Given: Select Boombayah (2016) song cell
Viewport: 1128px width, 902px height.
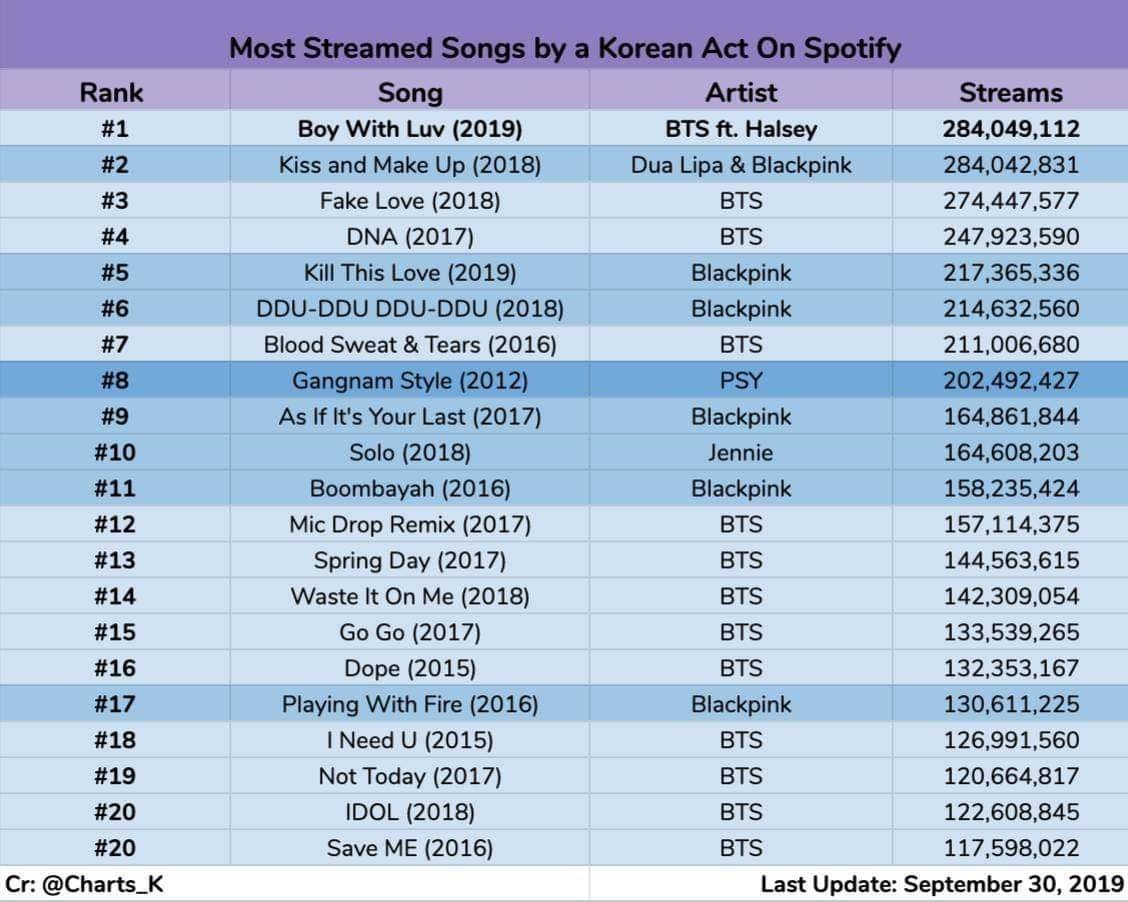Looking at the screenshot, I should click(410, 488).
